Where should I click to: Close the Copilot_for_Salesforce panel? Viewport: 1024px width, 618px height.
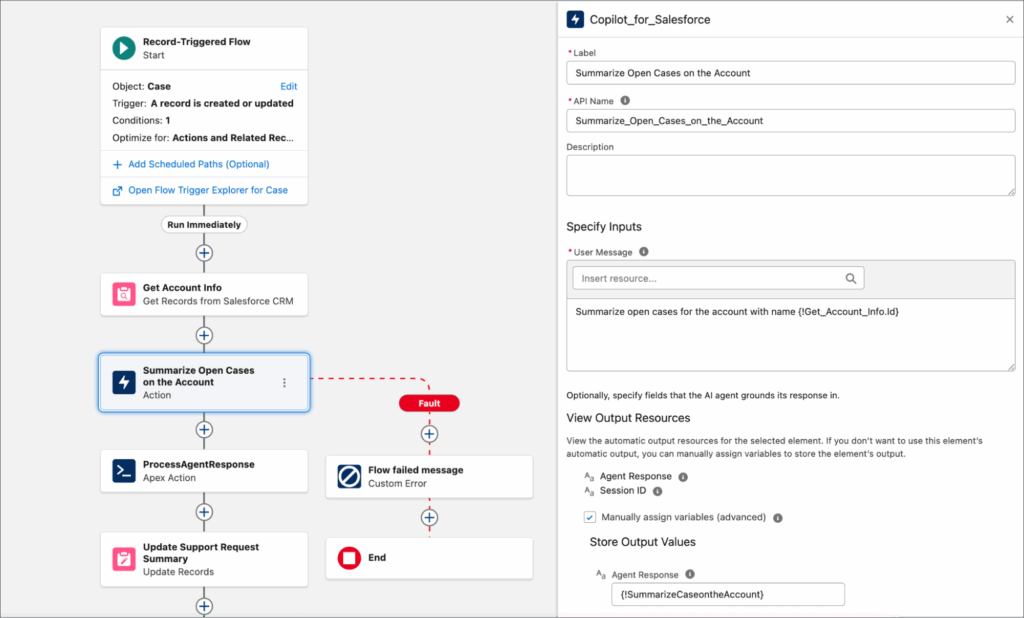pos(1010,20)
